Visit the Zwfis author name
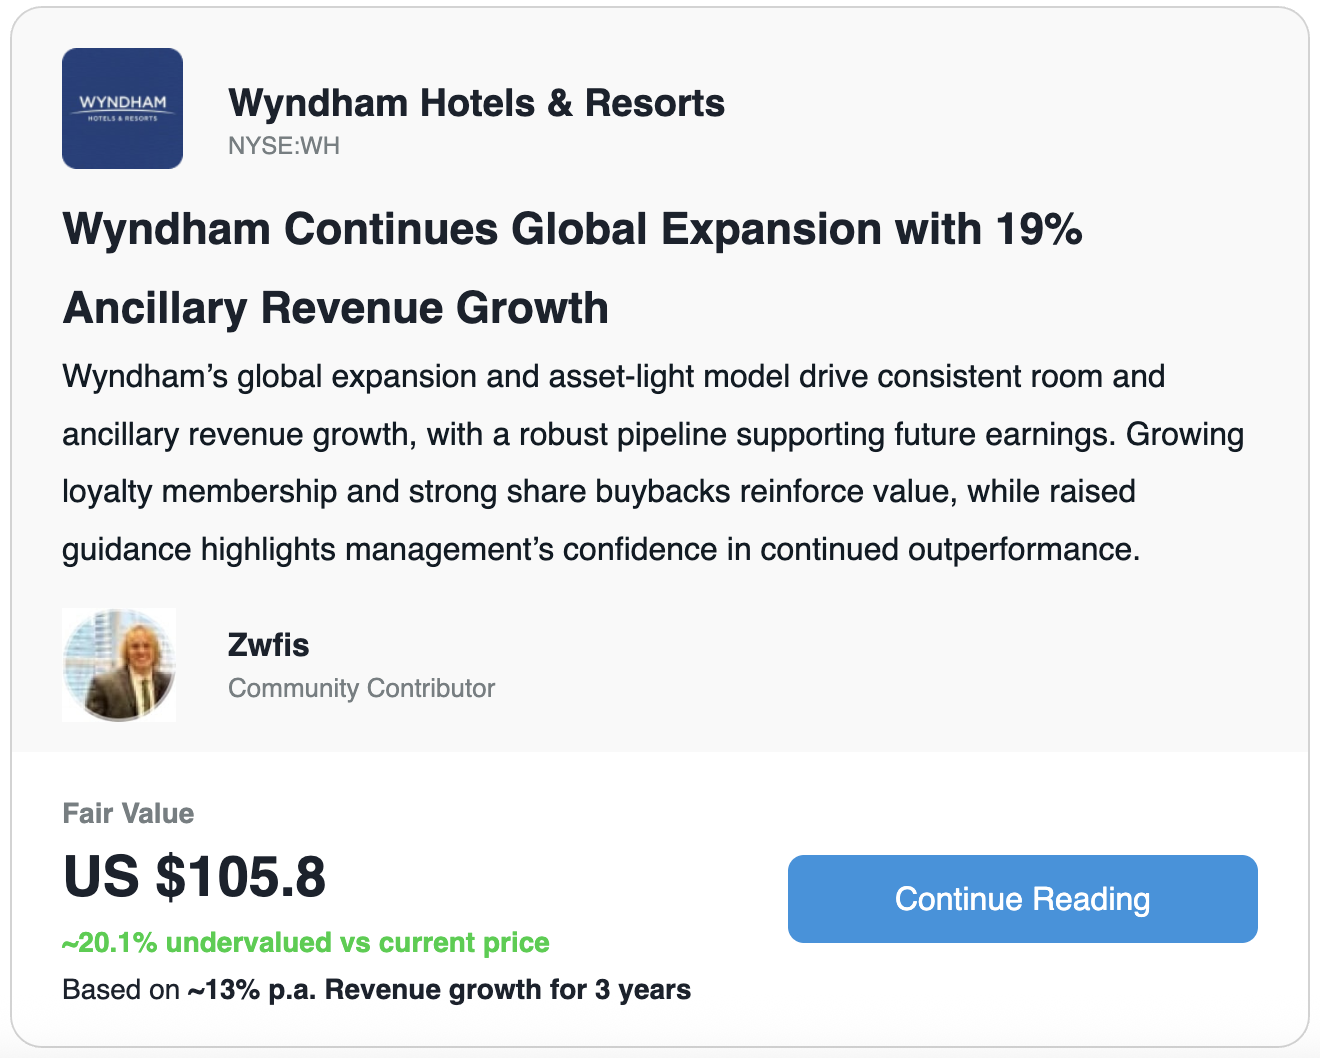The width and height of the screenshot is (1320, 1058). point(268,645)
